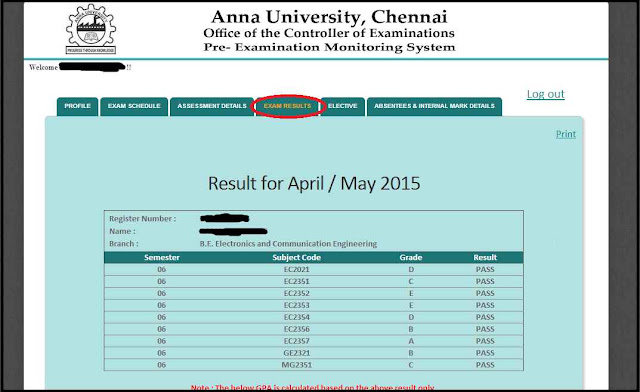Switch to the EXAM SCHEDULE tab
Image resolution: width=640 pixels, height=392 pixels.
[134, 107]
